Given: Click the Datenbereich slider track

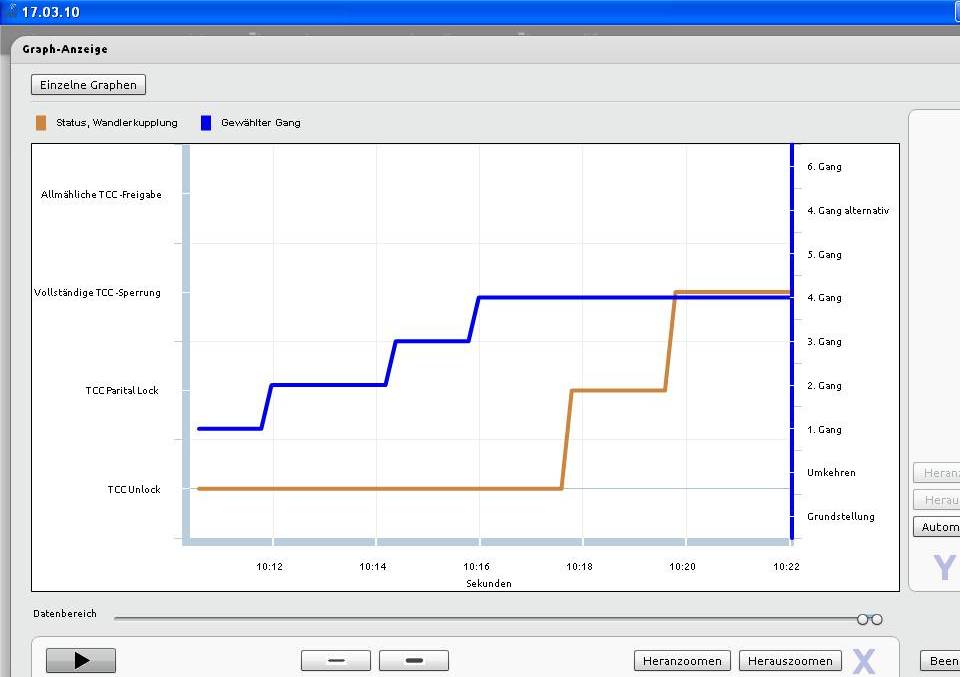Looking at the screenshot, I should click(480, 619).
